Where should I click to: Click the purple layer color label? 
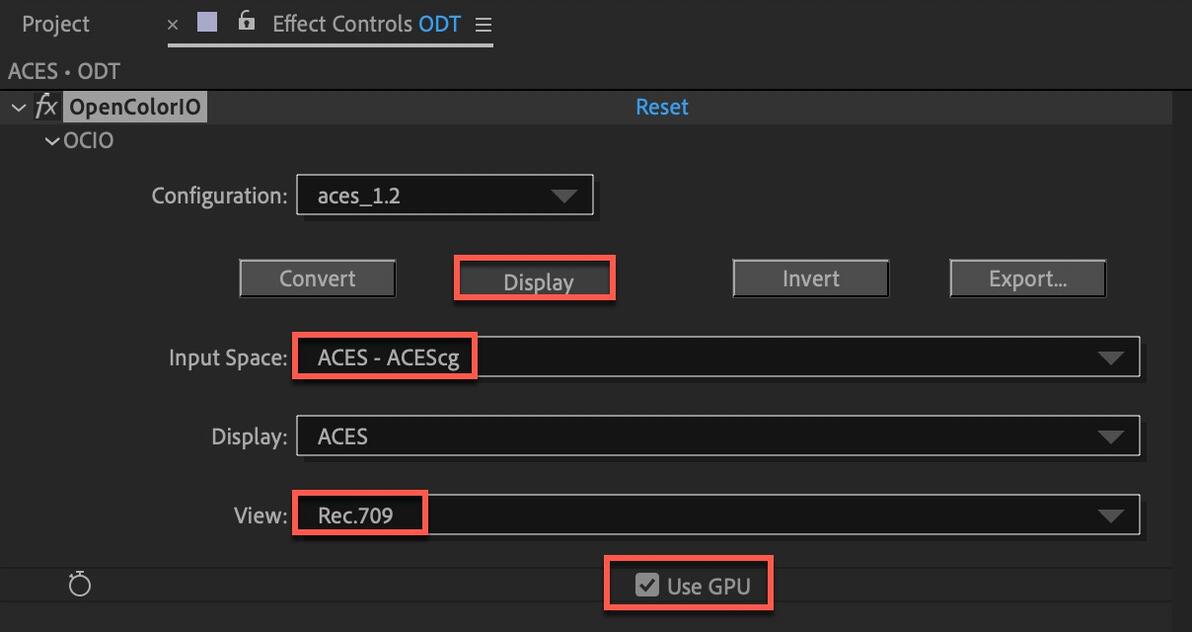pyautogui.click(x=207, y=23)
